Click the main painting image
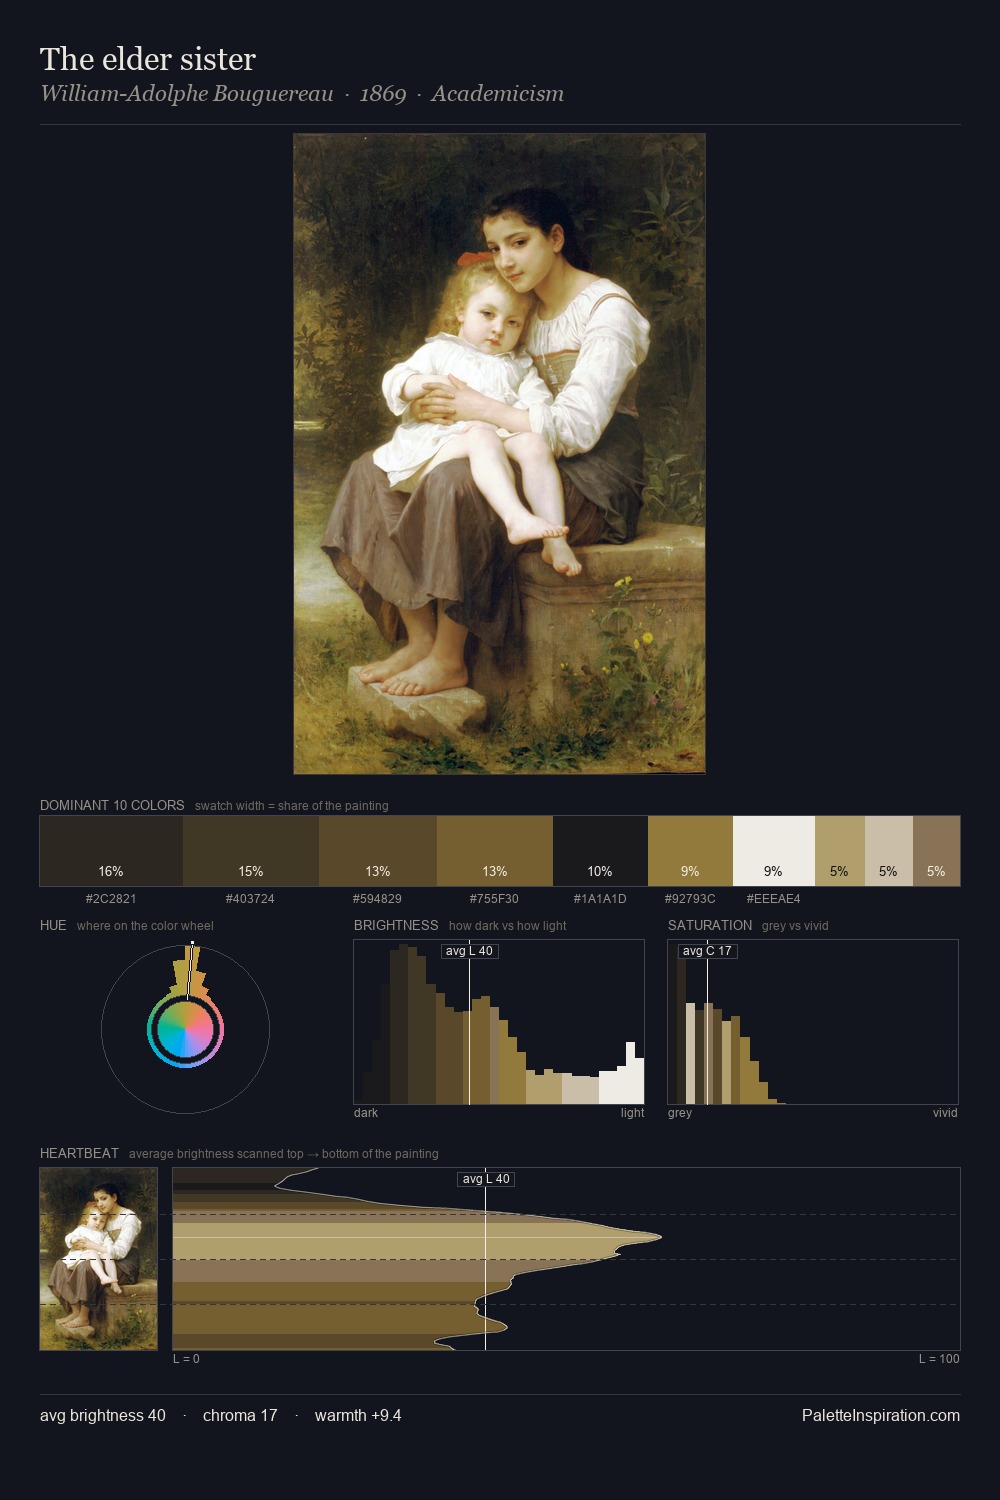Image resolution: width=1000 pixels, height=1500 pixels. point(499,454)
